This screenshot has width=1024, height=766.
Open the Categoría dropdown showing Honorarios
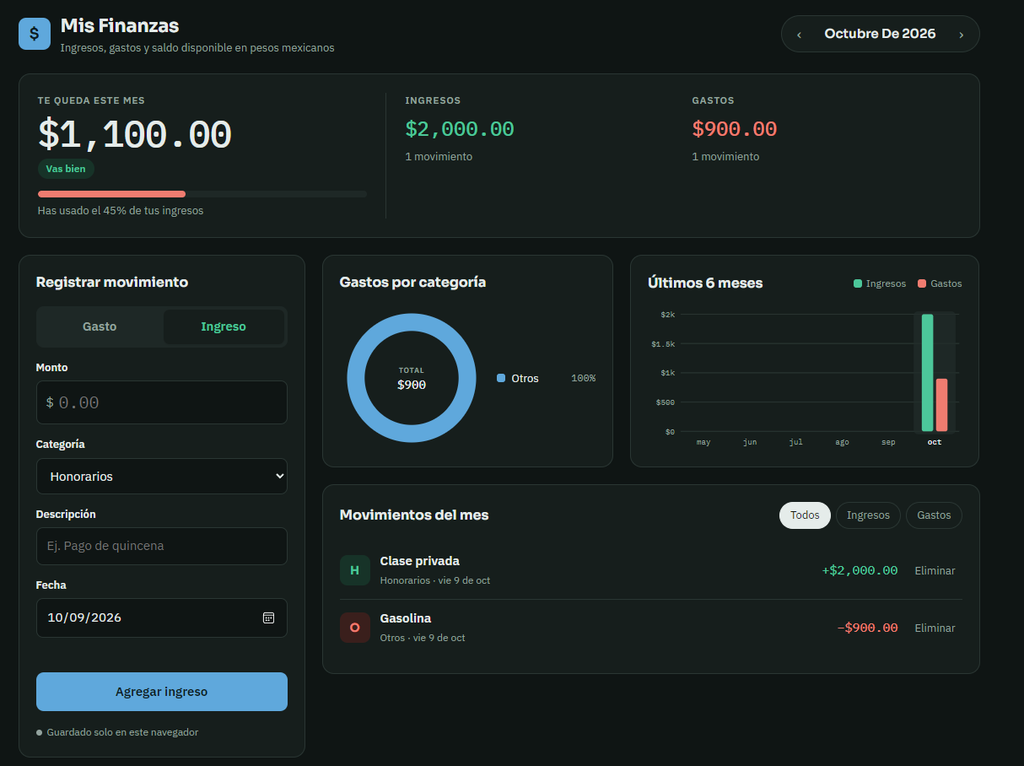click(x=161, y=476)
